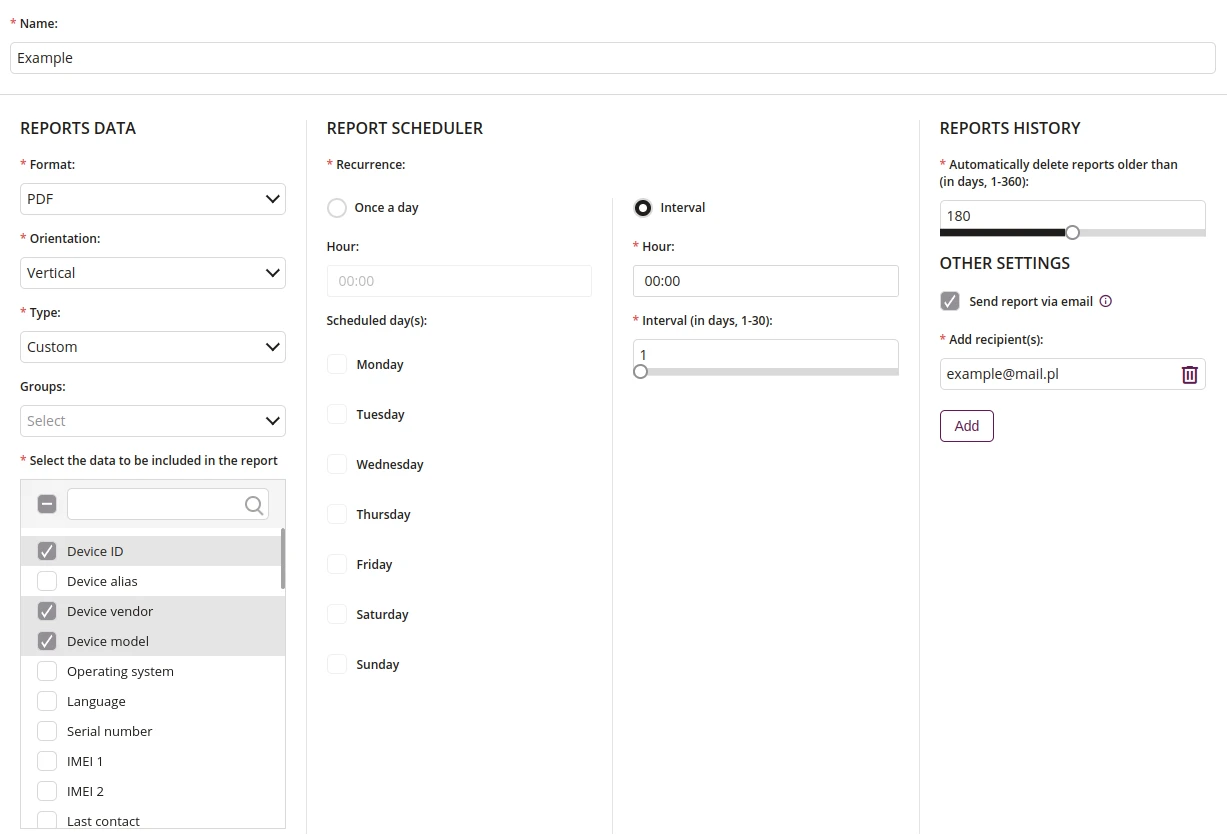1227x836 pixels.
Task: Check the Serial number checkbox
Action: (47, 731)
